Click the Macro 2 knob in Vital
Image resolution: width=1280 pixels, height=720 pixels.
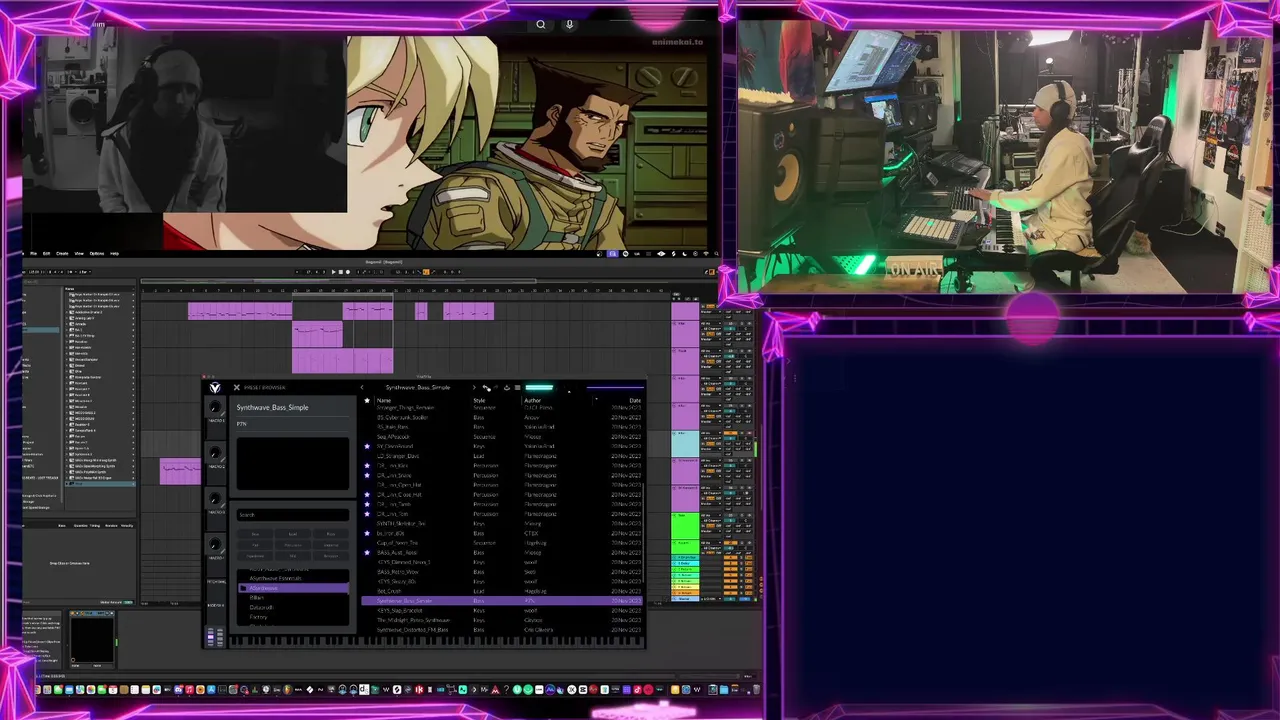(x=215, y=452)
